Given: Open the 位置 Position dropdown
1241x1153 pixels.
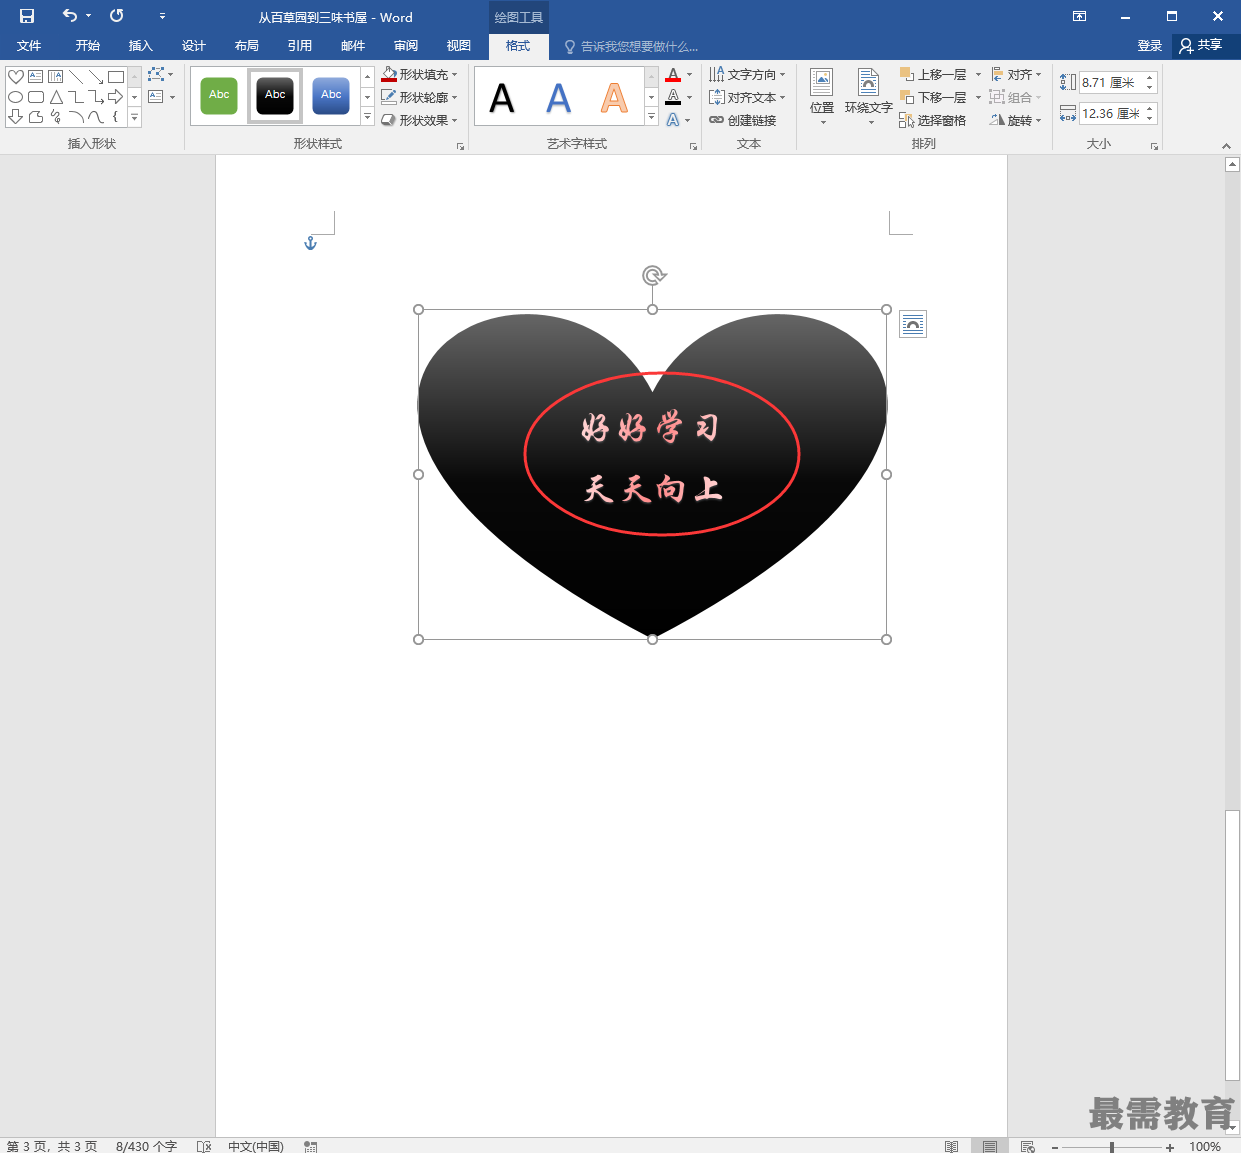Looking at the screenshot, I should pyautogui.click(x=822, y=97).
